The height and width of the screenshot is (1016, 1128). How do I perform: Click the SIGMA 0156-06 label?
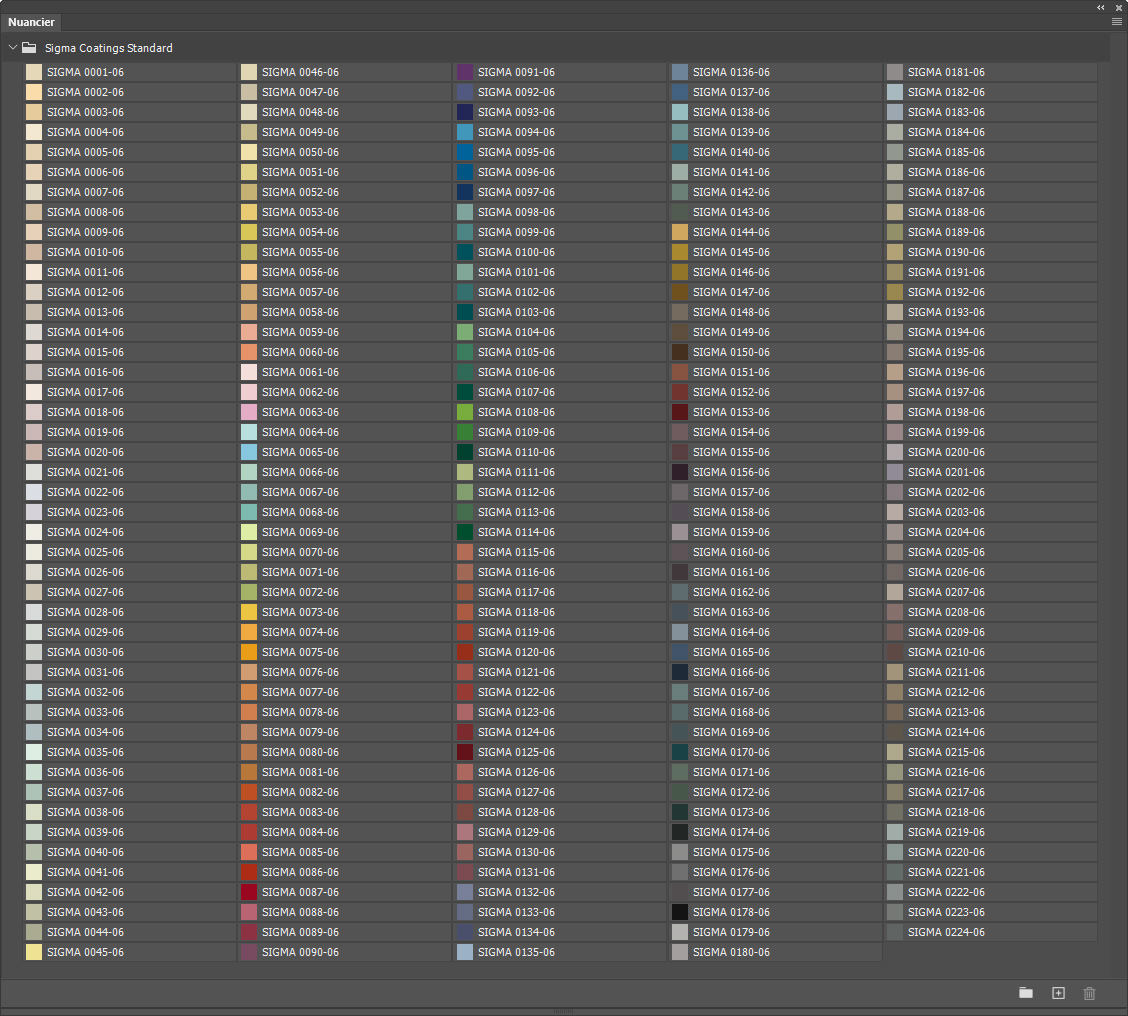tap(731, 472)
